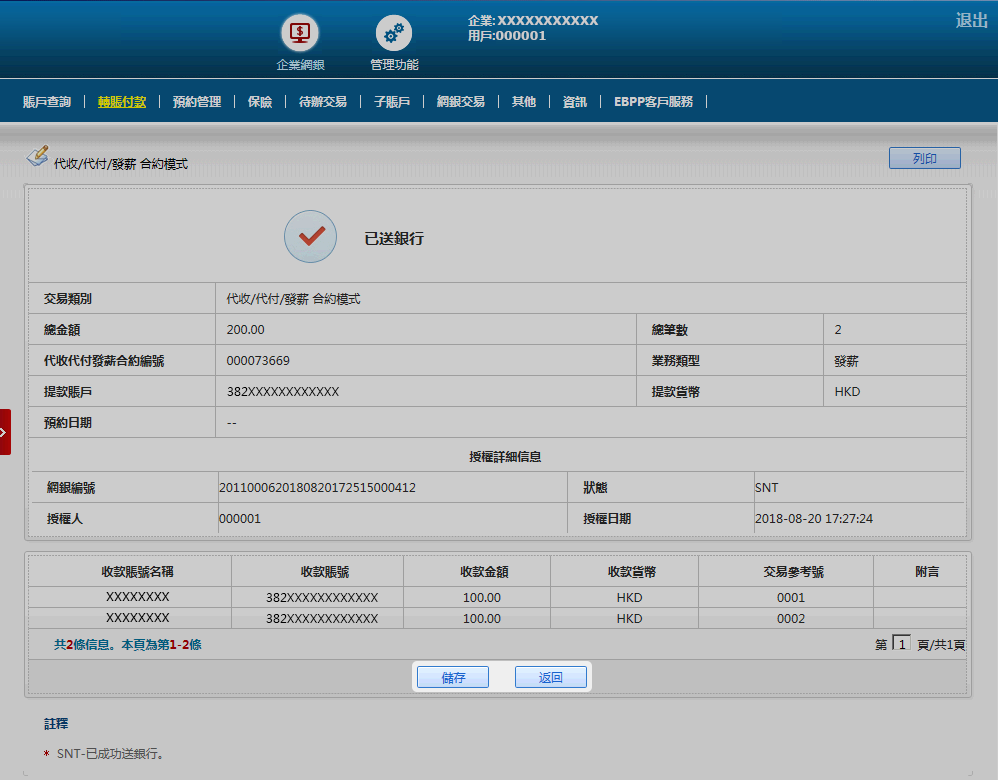Click the pencil icon beside page title
Image resolution: width=998 pixels, height=780 pixels.
pos(37,157)
